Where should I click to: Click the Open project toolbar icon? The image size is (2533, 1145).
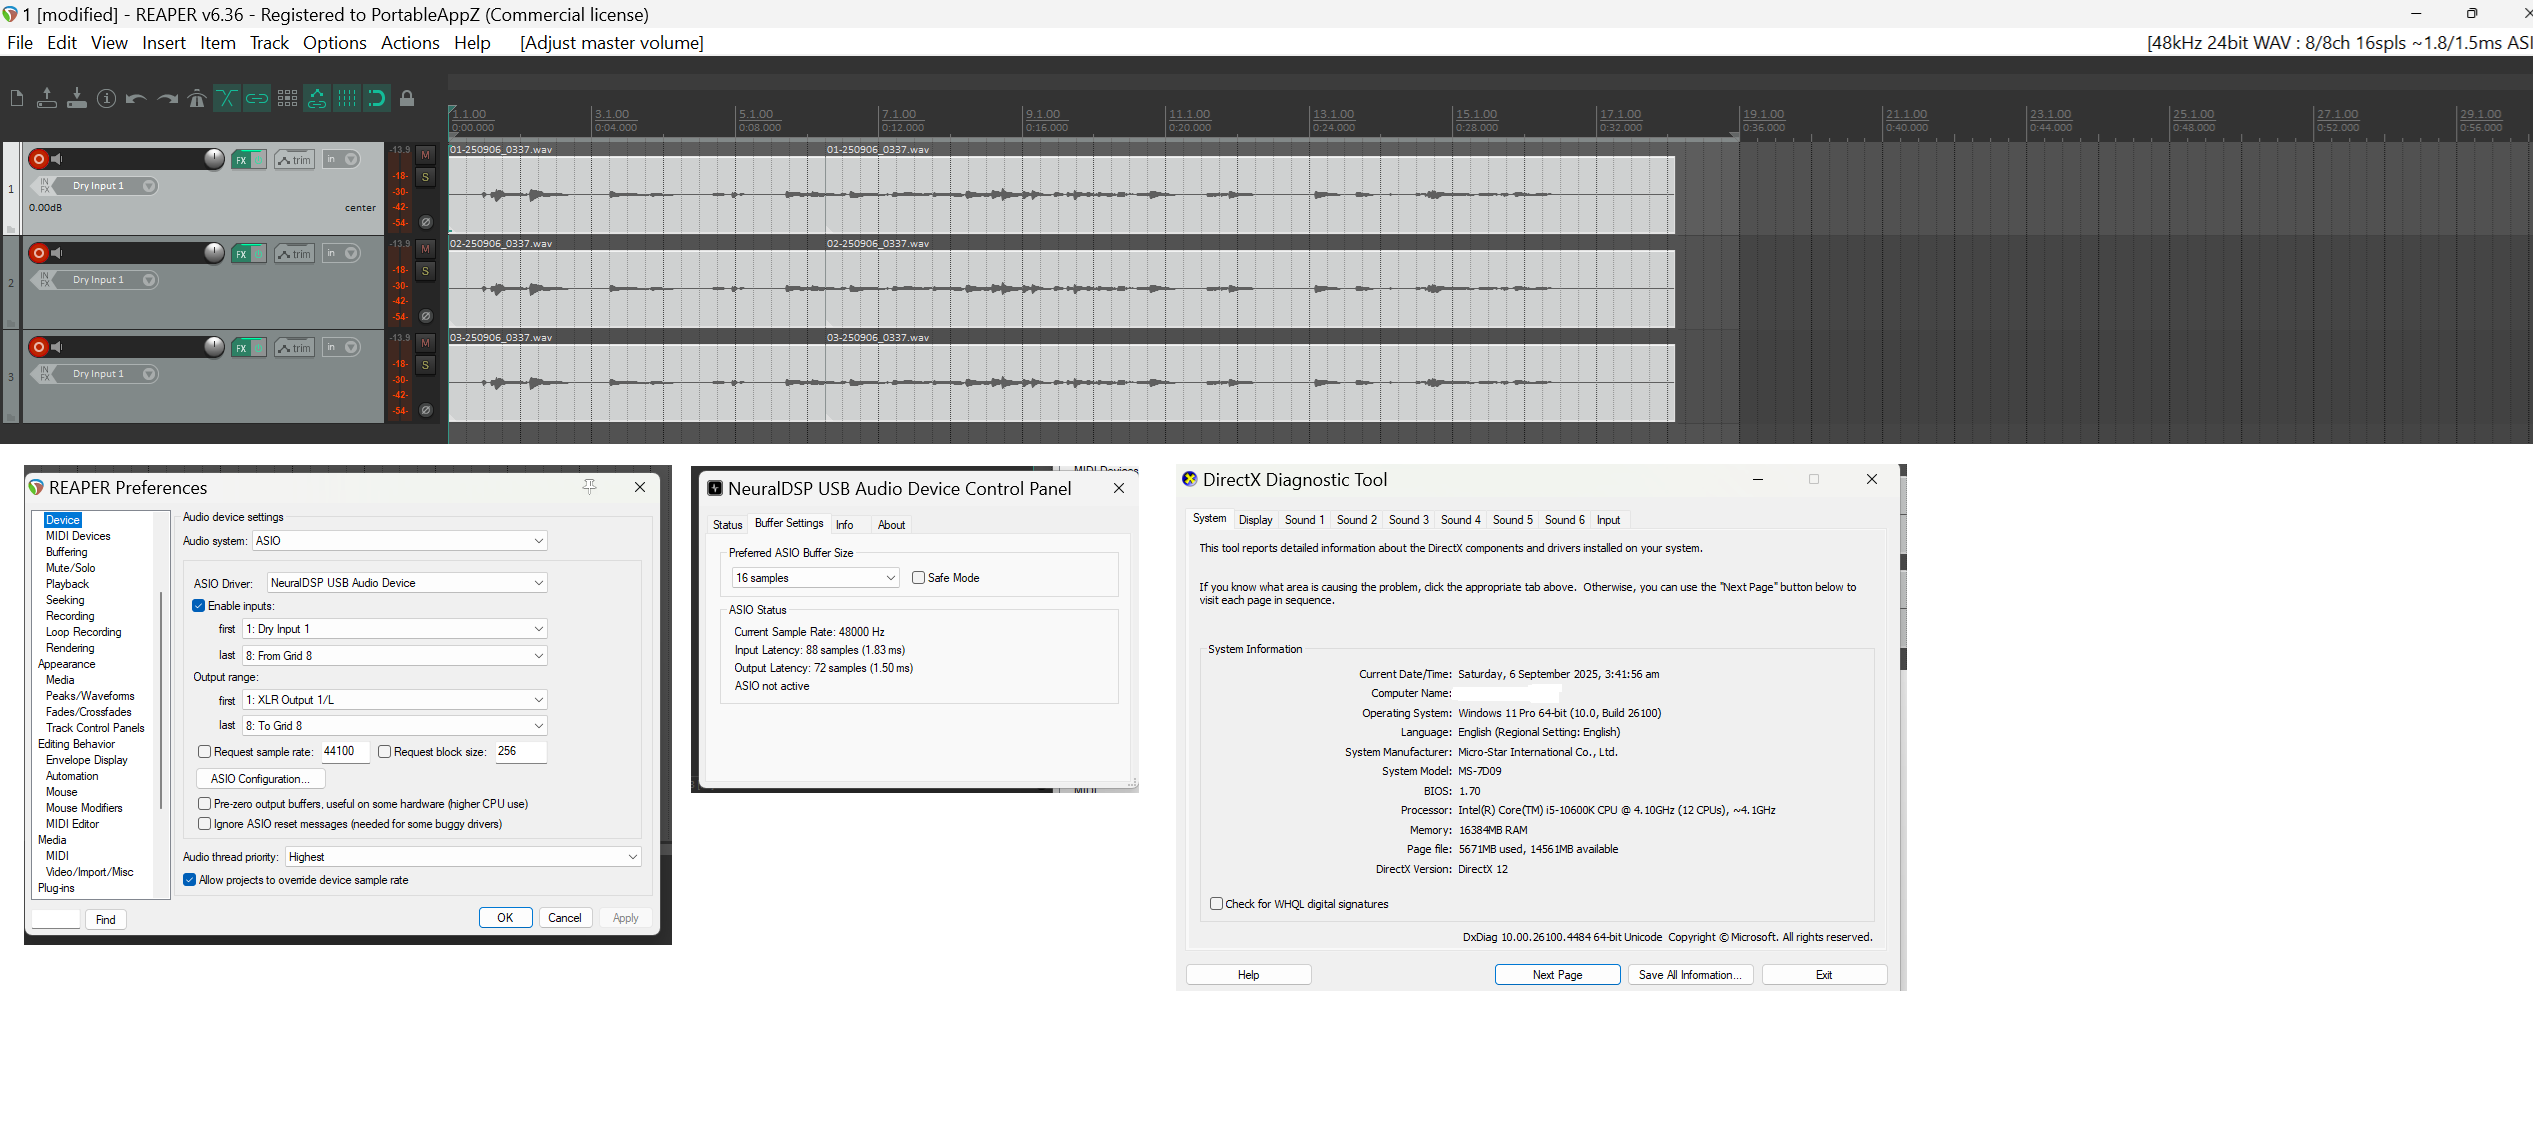click(46, 98)
